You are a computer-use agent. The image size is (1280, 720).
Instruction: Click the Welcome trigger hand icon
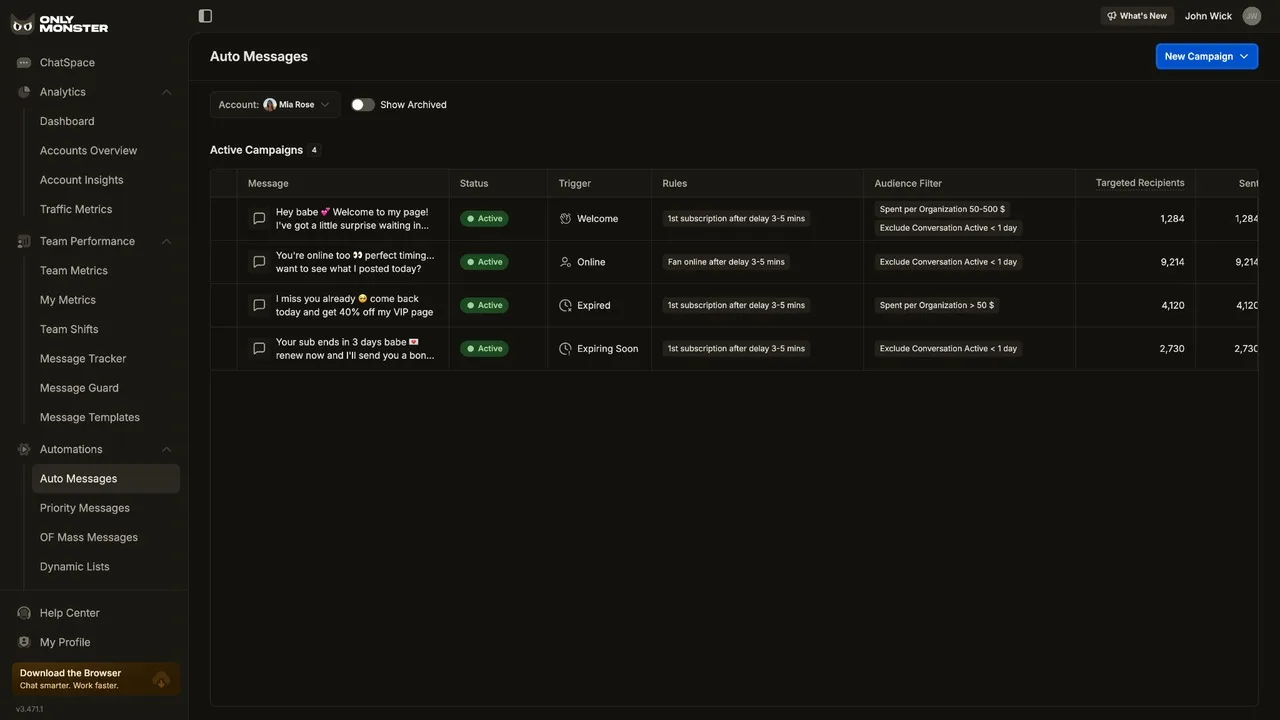coord(565,219)
